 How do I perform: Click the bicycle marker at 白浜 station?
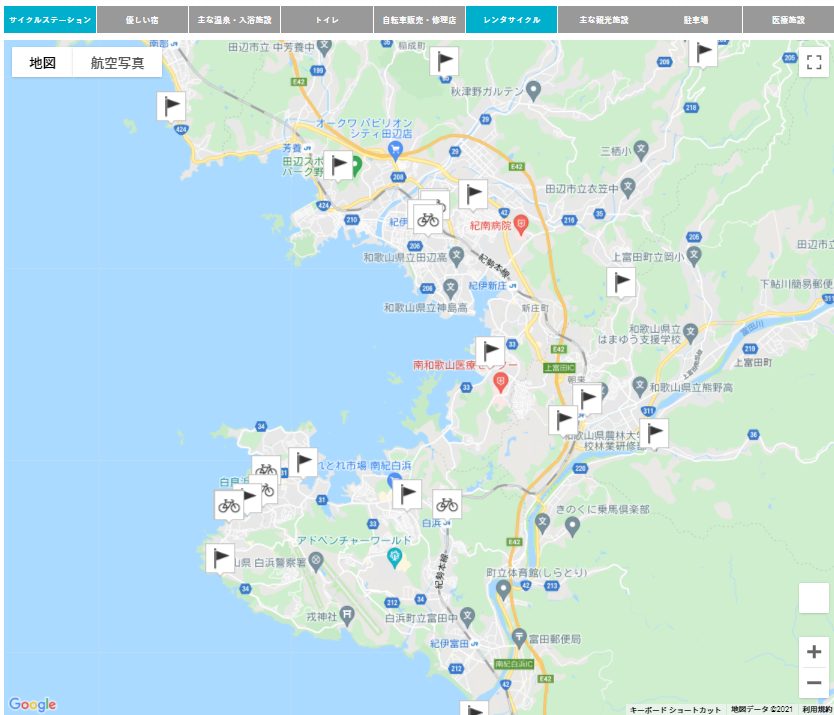[x=447, y=504]
